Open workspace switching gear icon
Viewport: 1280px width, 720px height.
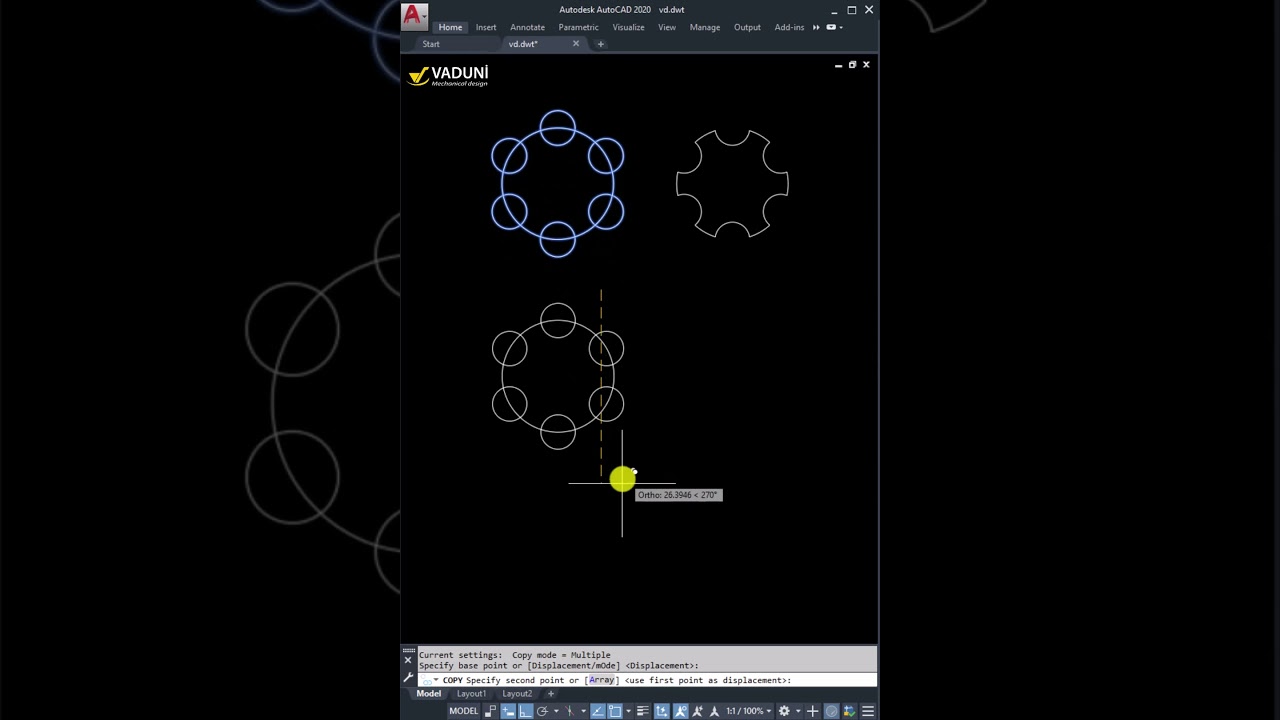point(784,711)
